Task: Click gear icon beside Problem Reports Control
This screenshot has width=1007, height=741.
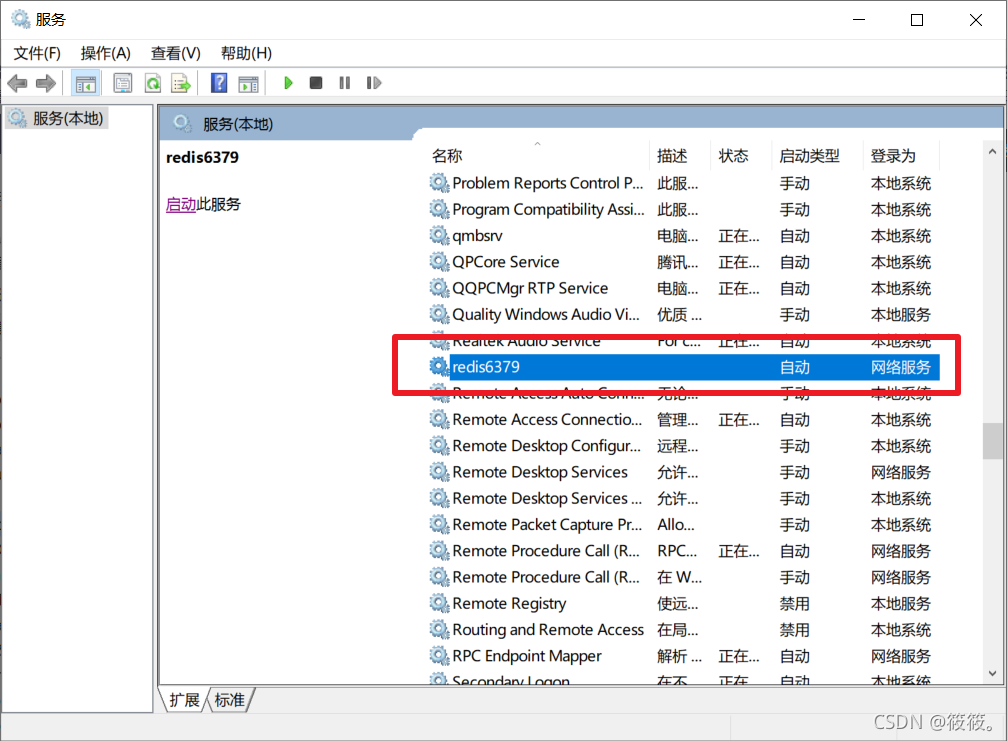Action: click(x=439, y=183)
